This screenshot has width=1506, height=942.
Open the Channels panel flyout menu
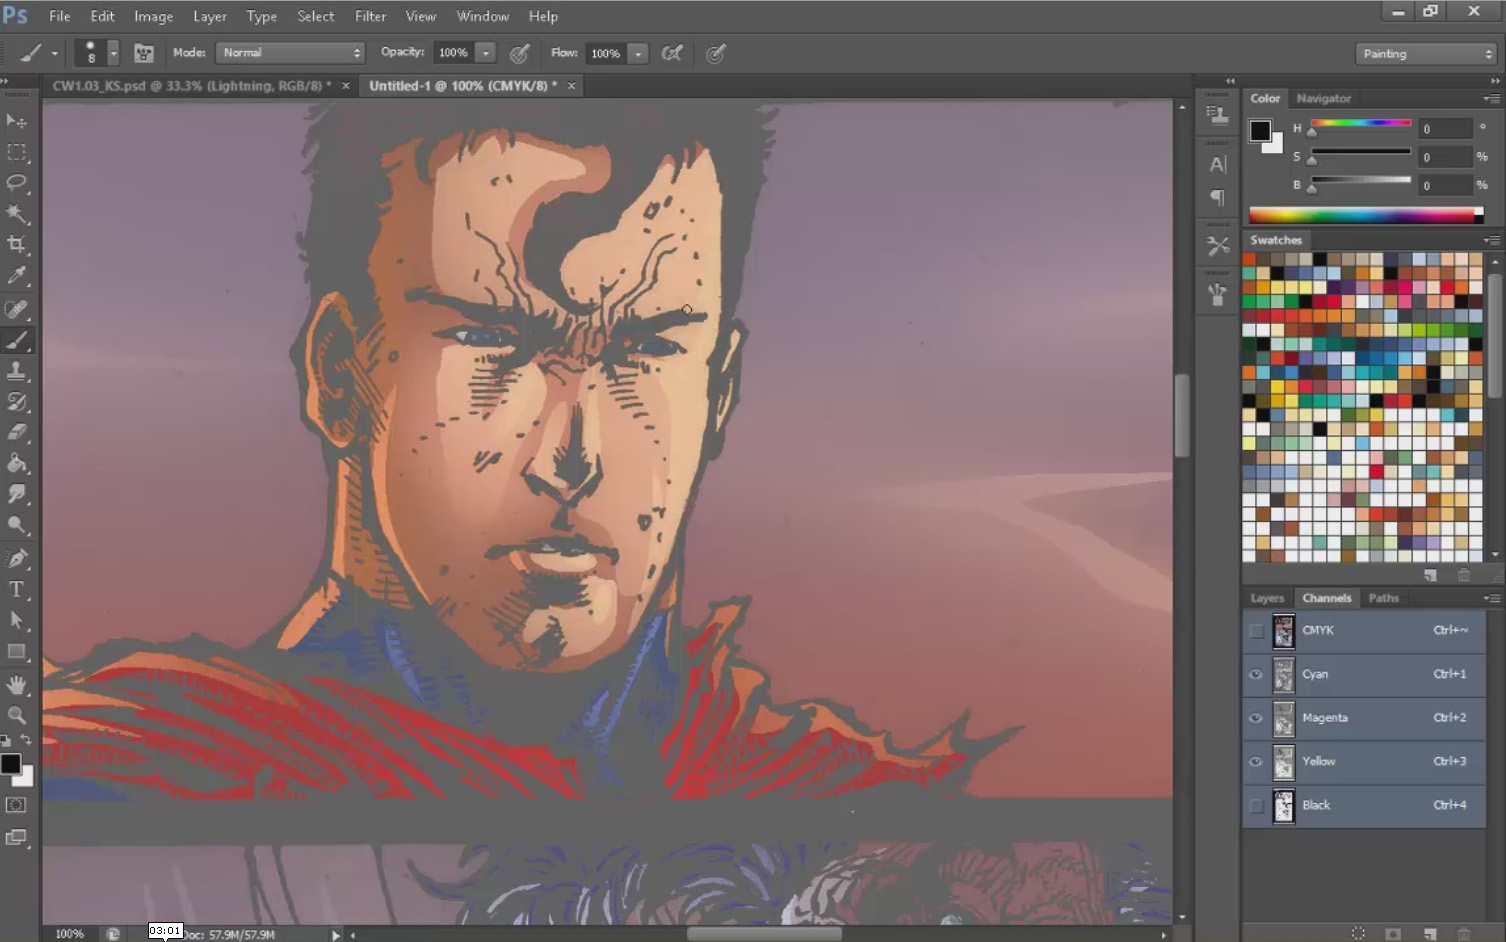1491,598
